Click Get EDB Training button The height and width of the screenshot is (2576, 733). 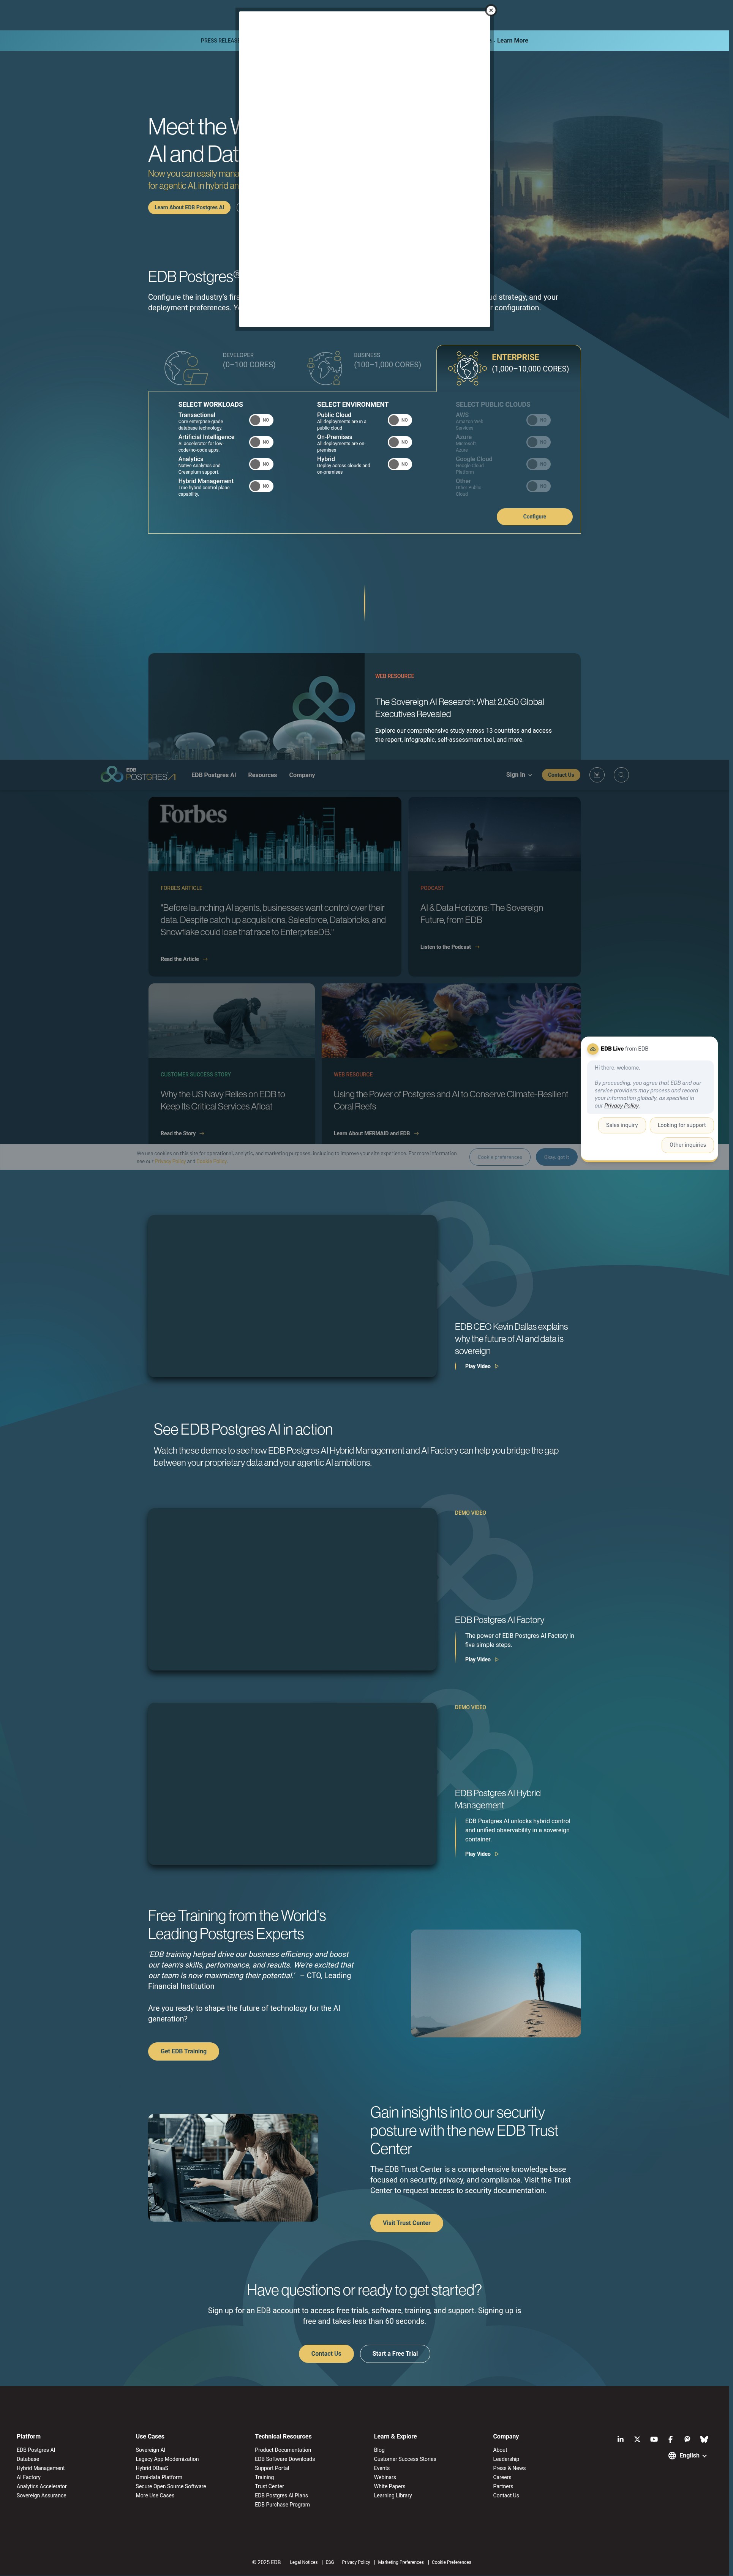pos(183,2051)
